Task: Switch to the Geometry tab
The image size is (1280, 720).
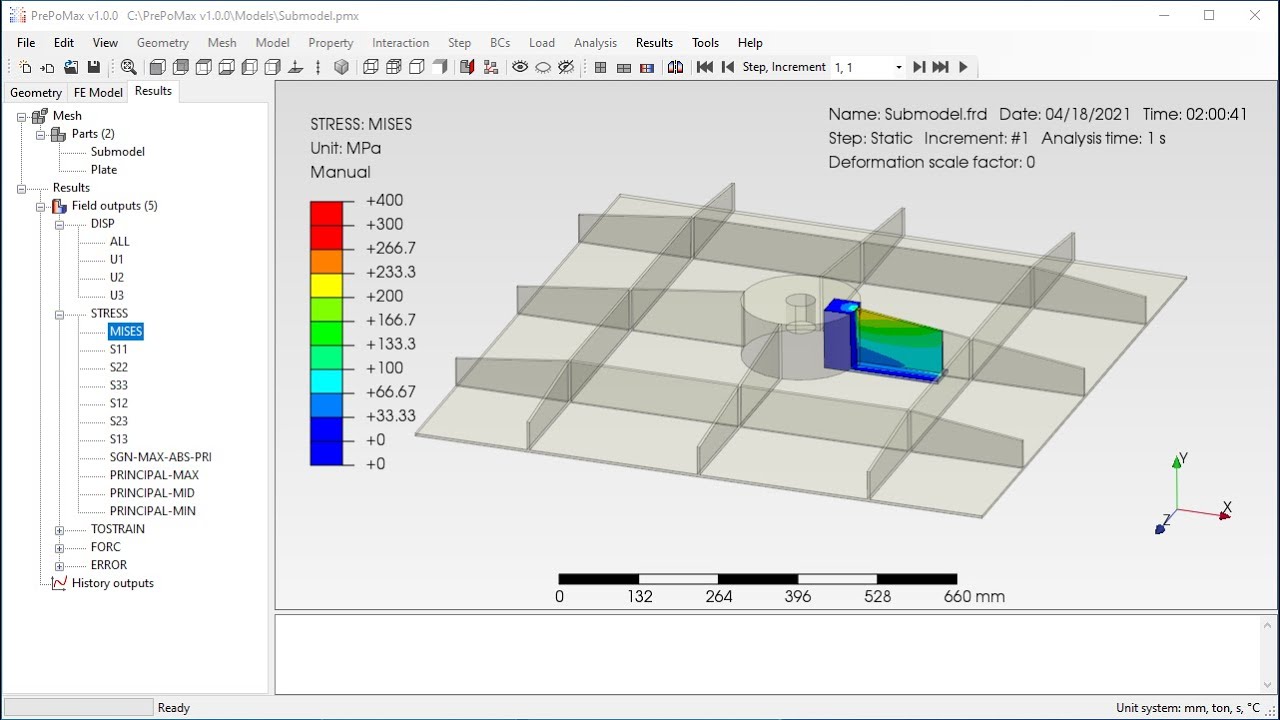Action: (36, 92)
